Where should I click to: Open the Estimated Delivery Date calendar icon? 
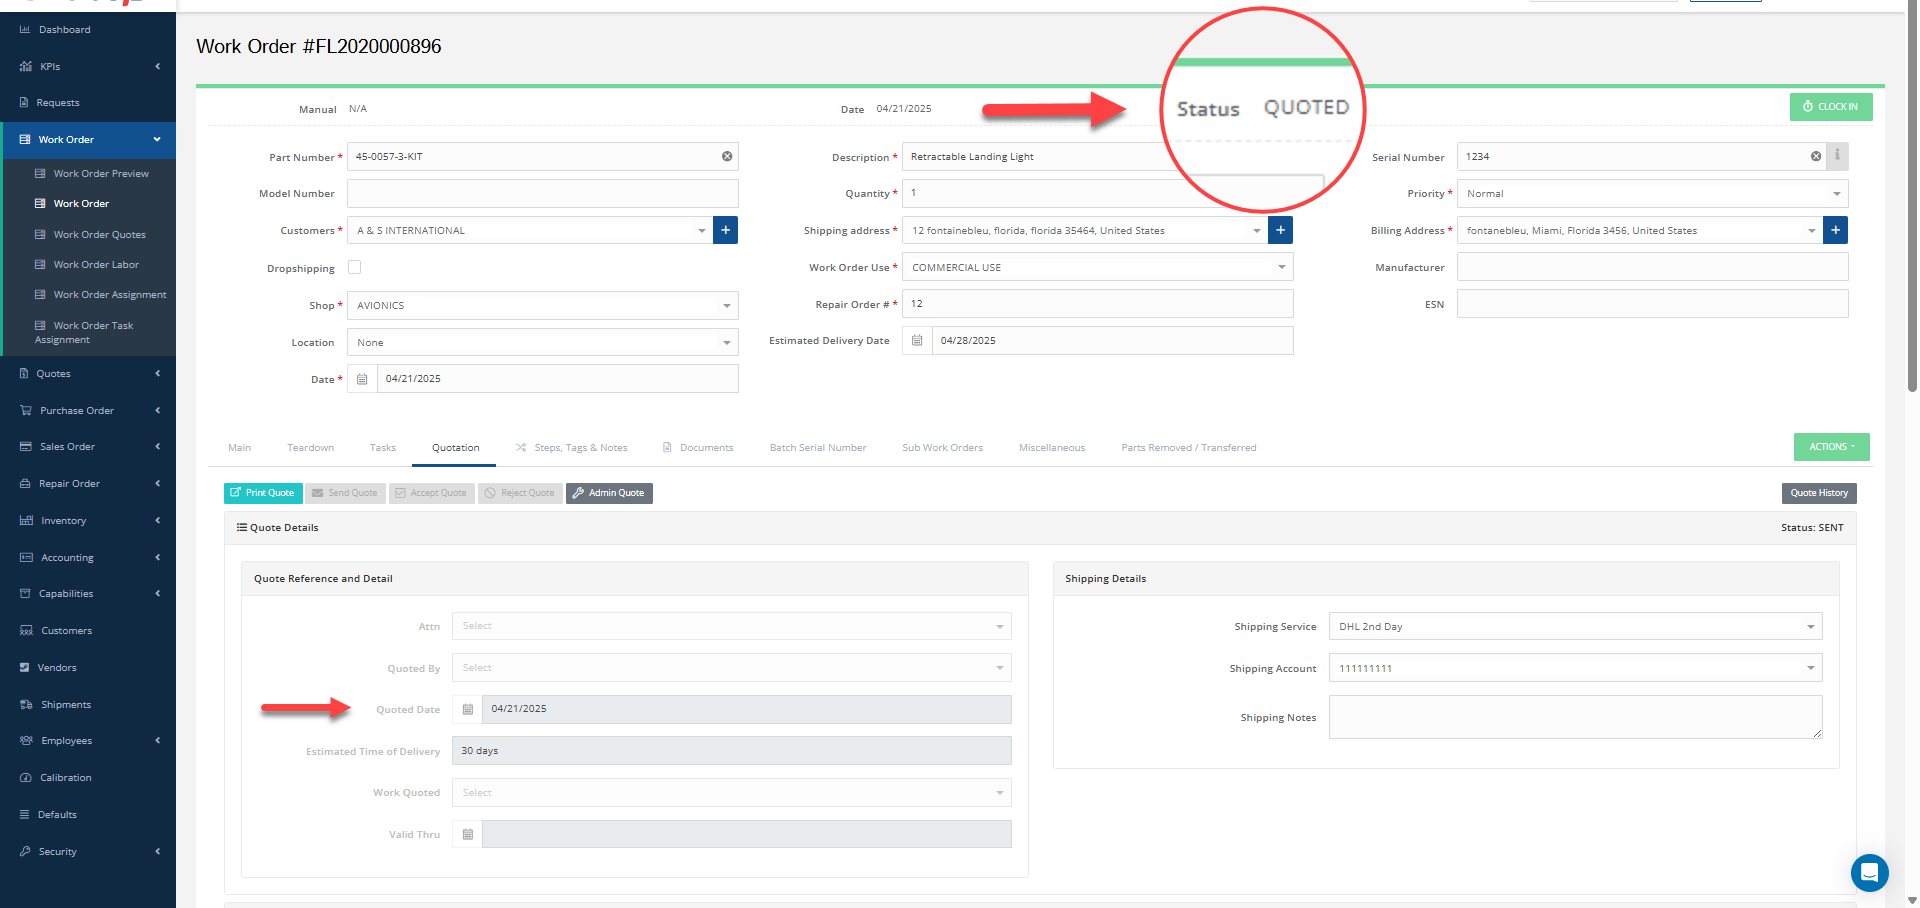click(917, 341)
